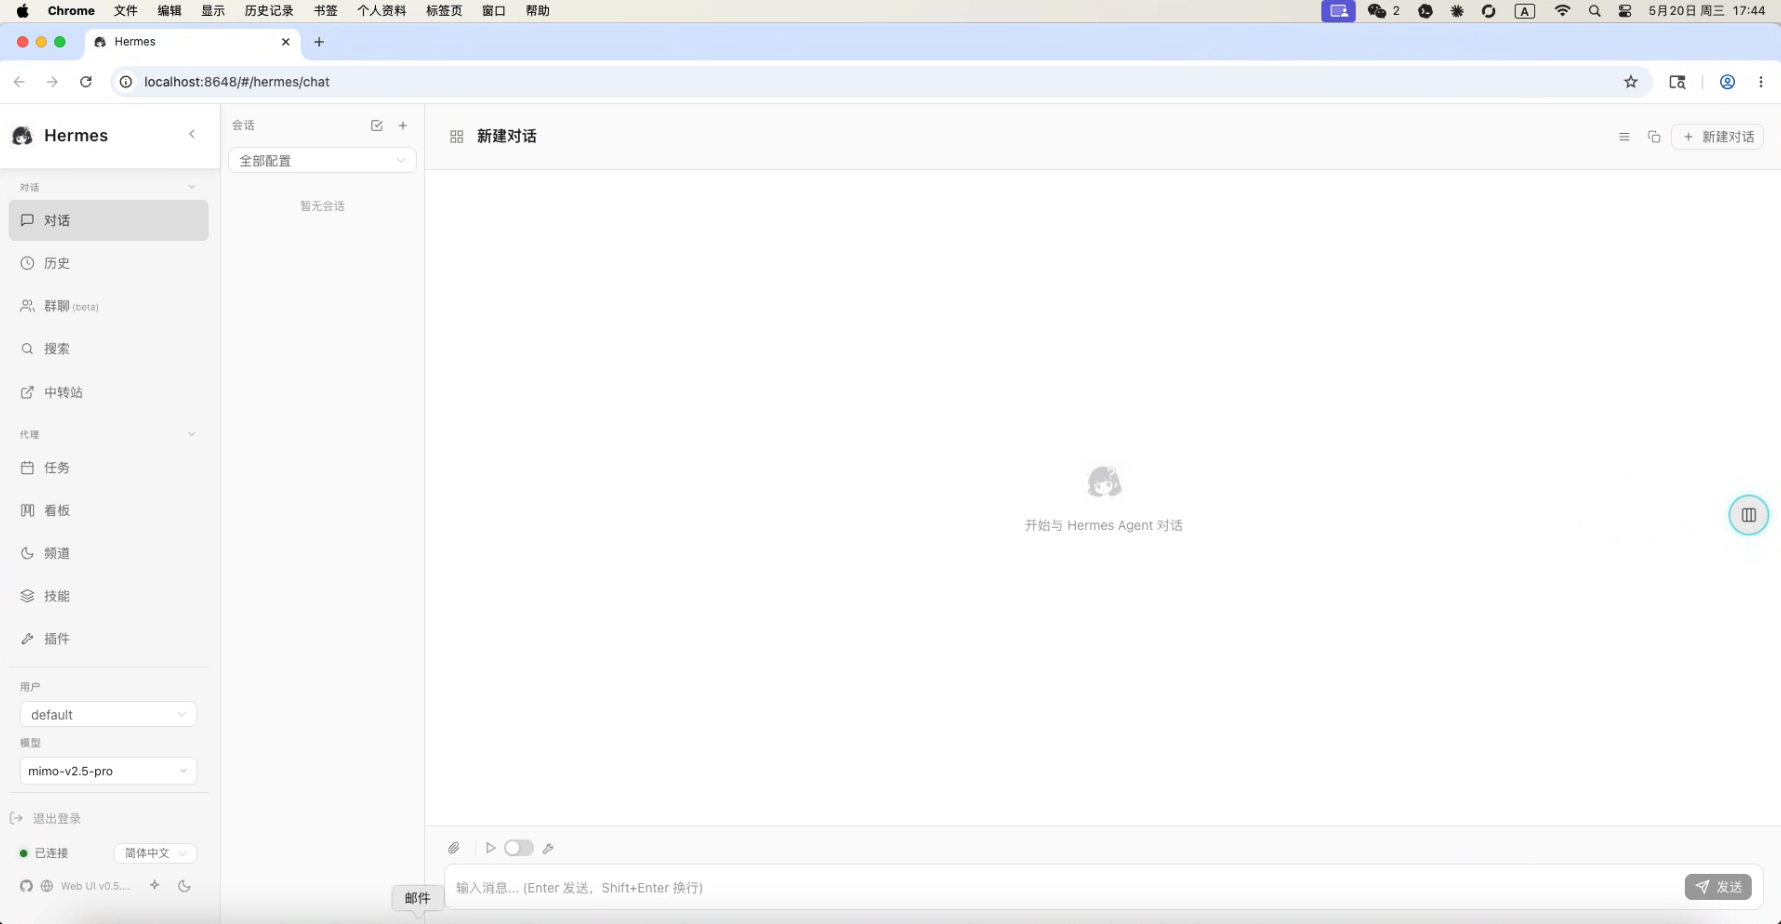The height and width of the screenshot is (924, 1781).
Task: Open the 文件 menu in the menu bar
Action: pos(126,11)
